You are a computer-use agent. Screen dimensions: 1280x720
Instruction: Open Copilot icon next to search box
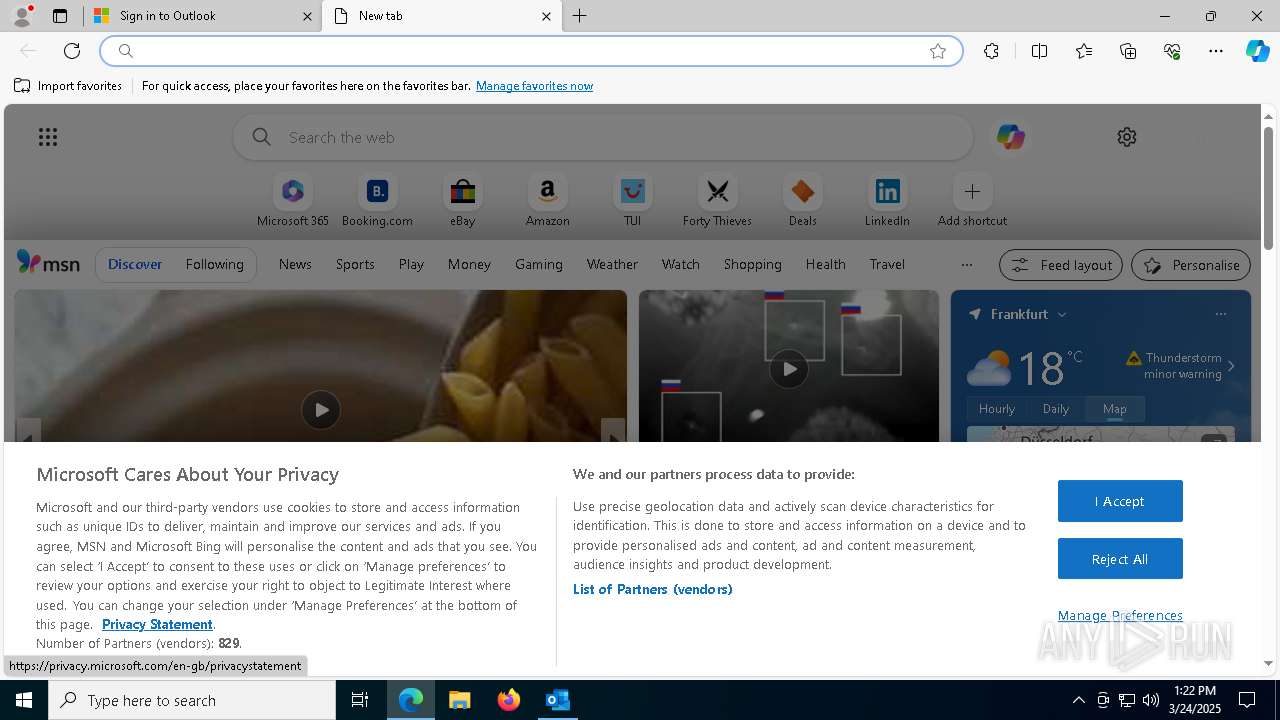pos(1010,137)
